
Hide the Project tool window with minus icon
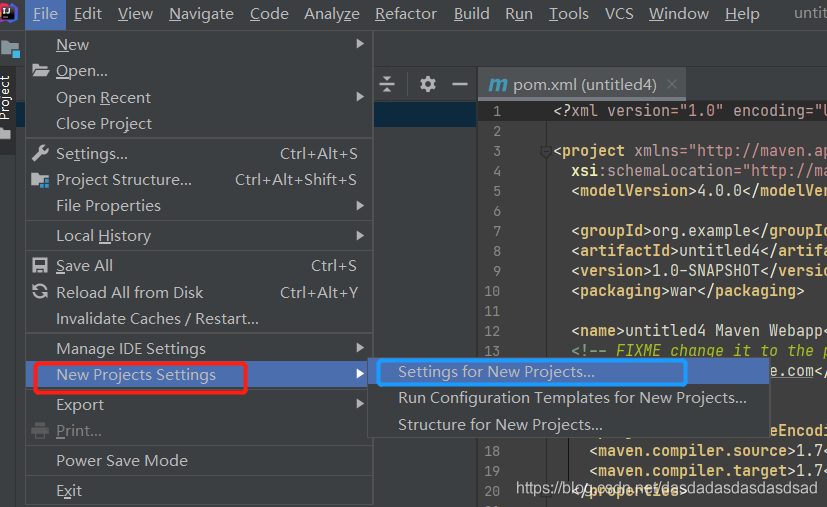[460, 84]
